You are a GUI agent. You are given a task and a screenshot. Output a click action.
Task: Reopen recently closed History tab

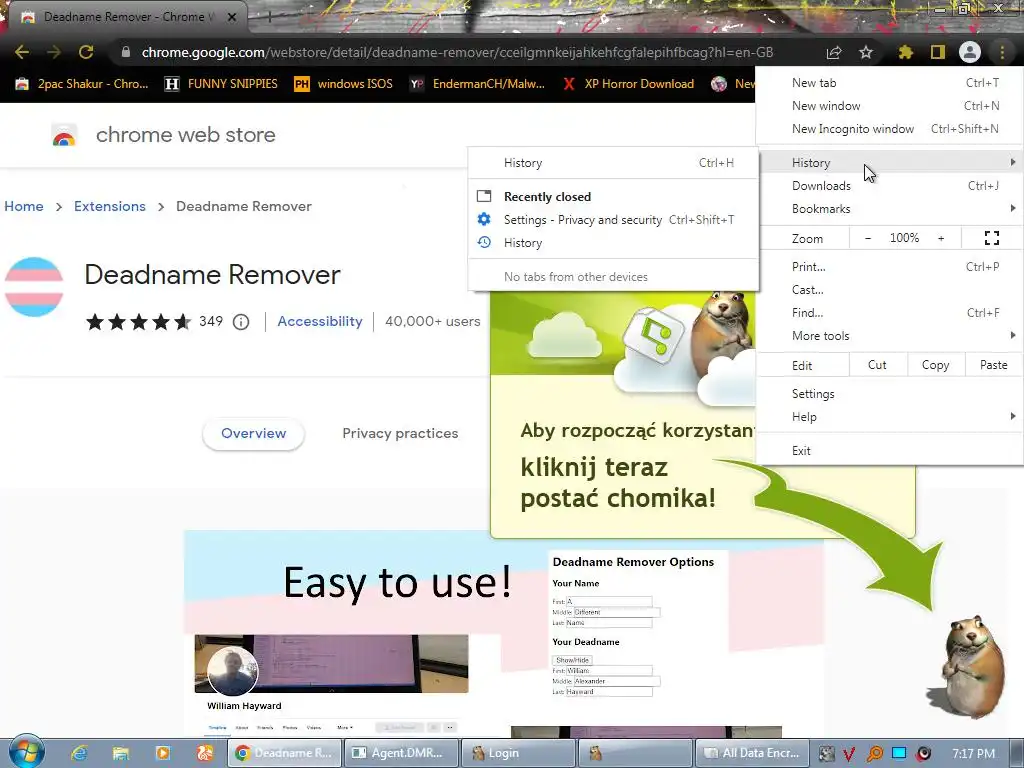[x=613, y=243]
